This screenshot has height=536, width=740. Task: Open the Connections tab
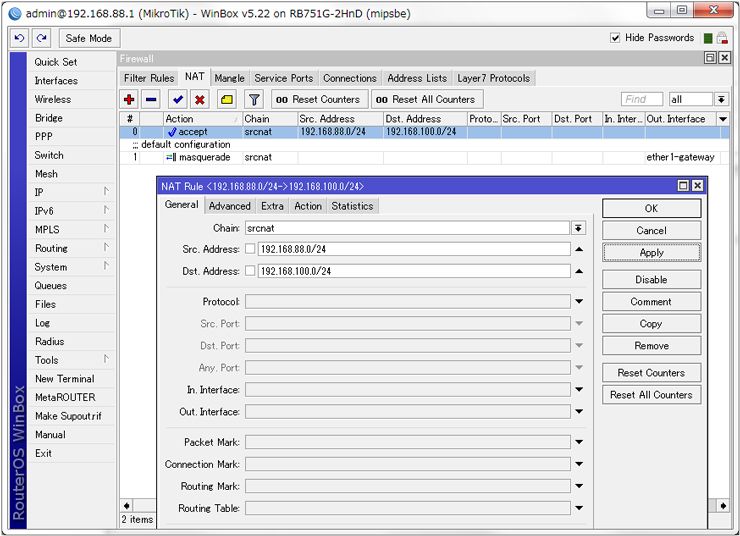coord(350,78)
